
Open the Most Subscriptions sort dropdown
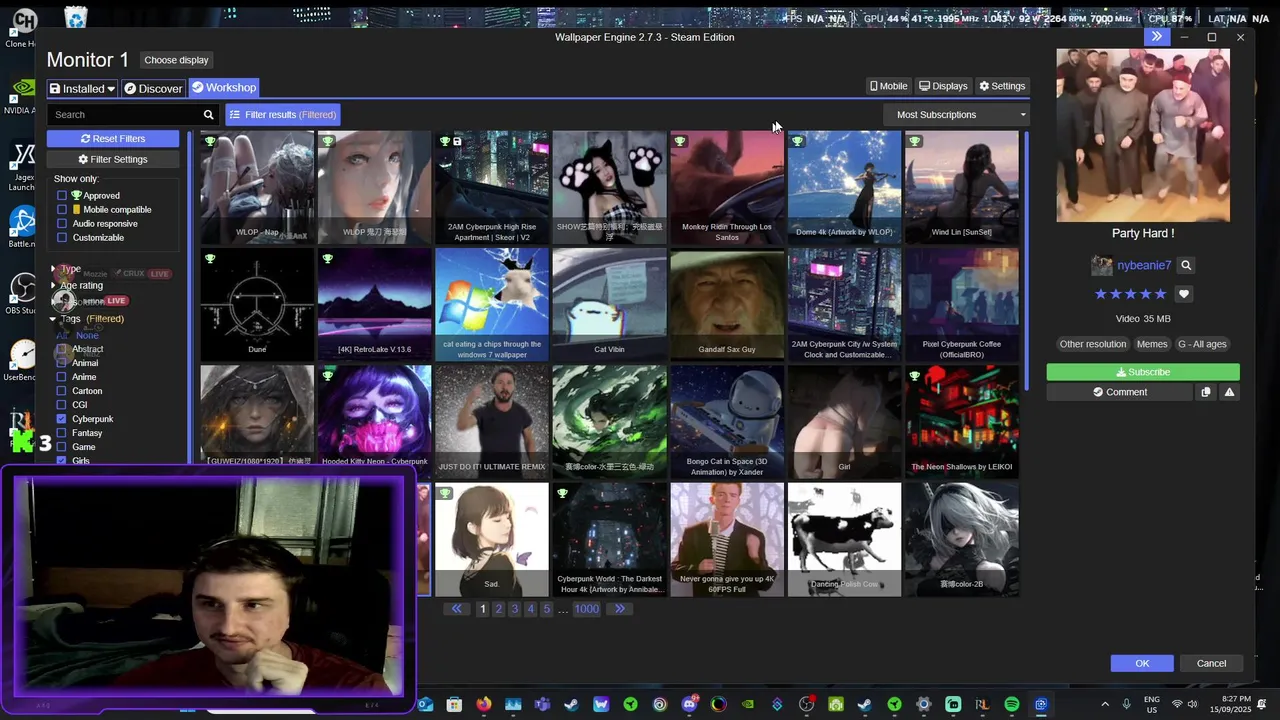[x=958, y=115]
